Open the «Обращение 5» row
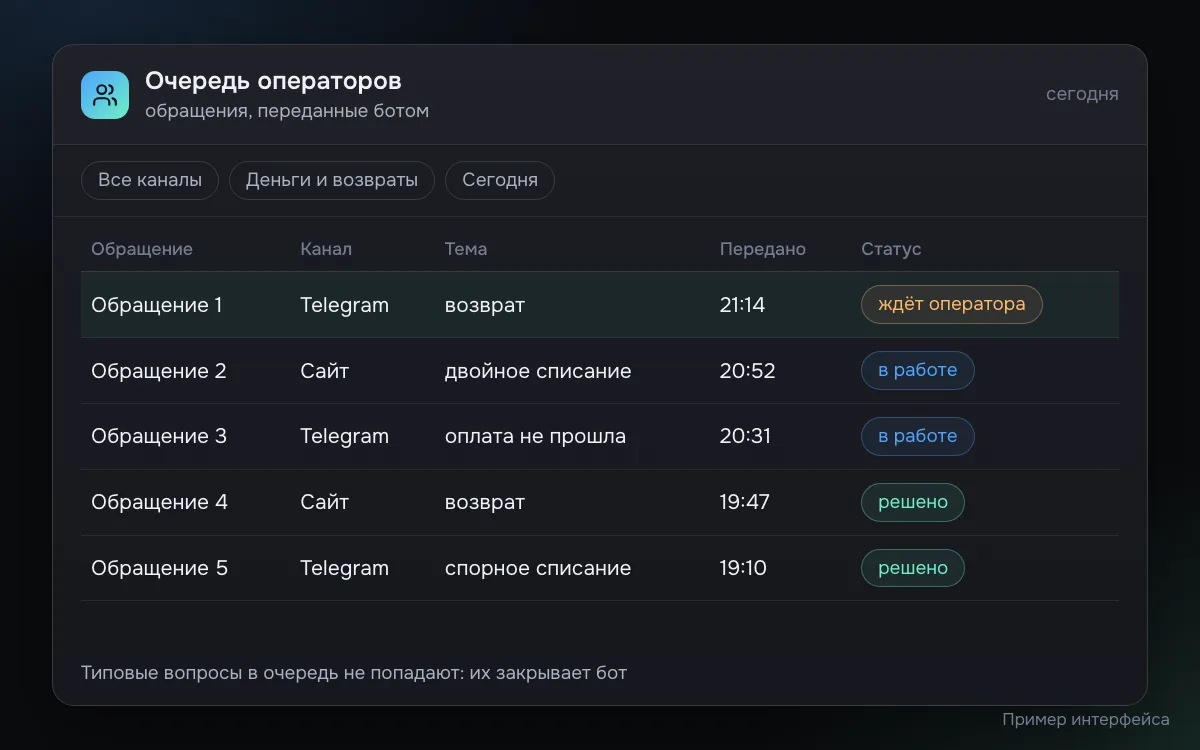This screenshot has height=750, width=1200. pyautogui.click(x=600, y=568)
